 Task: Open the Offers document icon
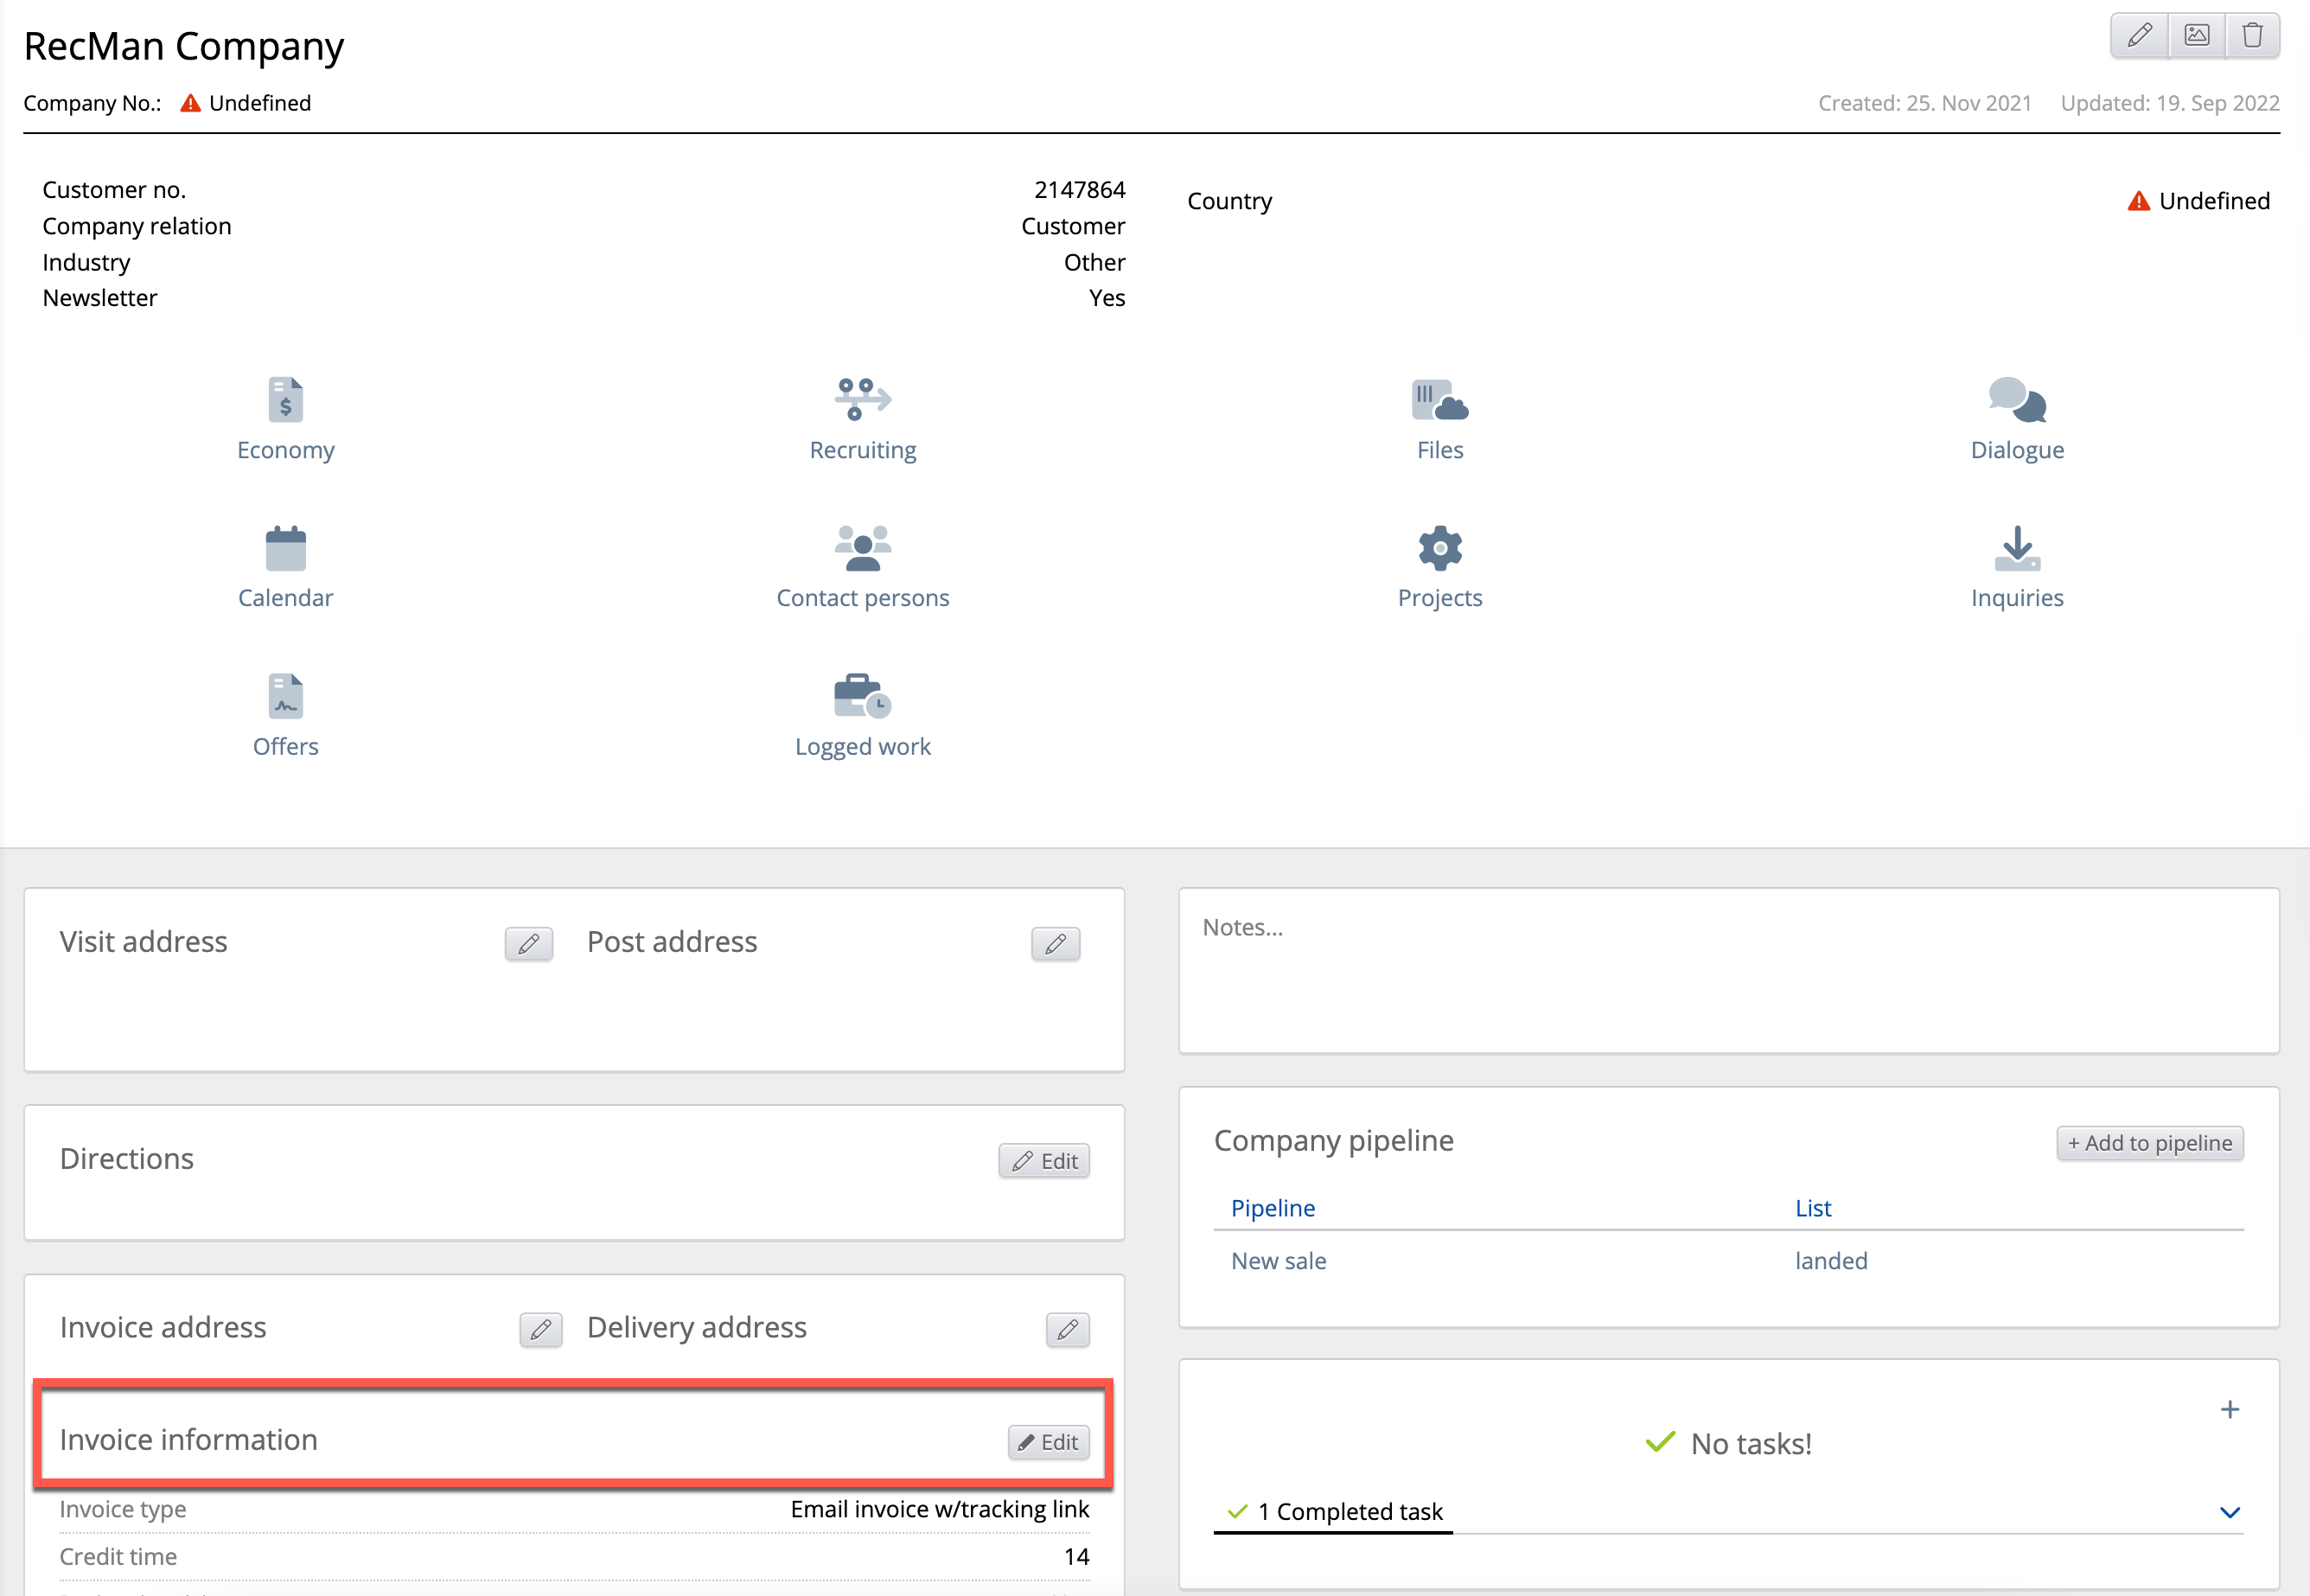point(285,696)
